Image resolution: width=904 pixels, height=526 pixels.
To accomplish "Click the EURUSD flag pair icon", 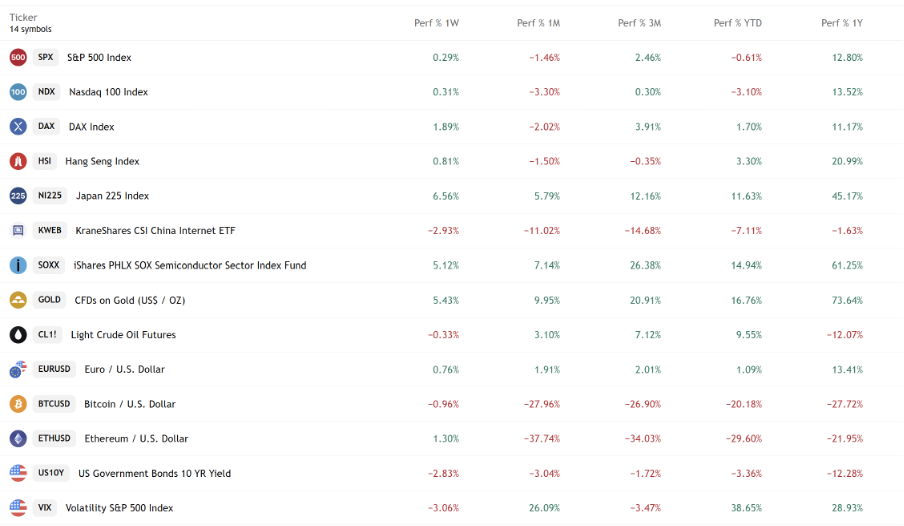I will 18,370.
